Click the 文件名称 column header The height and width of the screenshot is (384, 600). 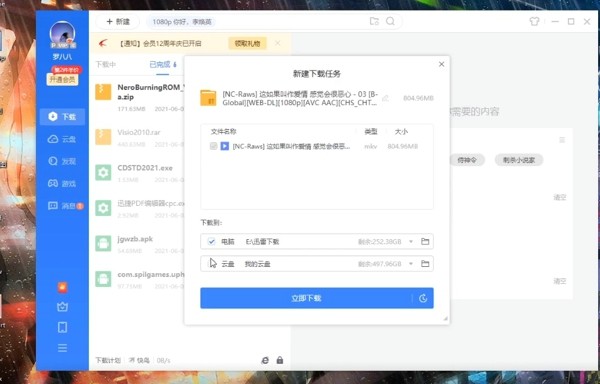point(223,132)
